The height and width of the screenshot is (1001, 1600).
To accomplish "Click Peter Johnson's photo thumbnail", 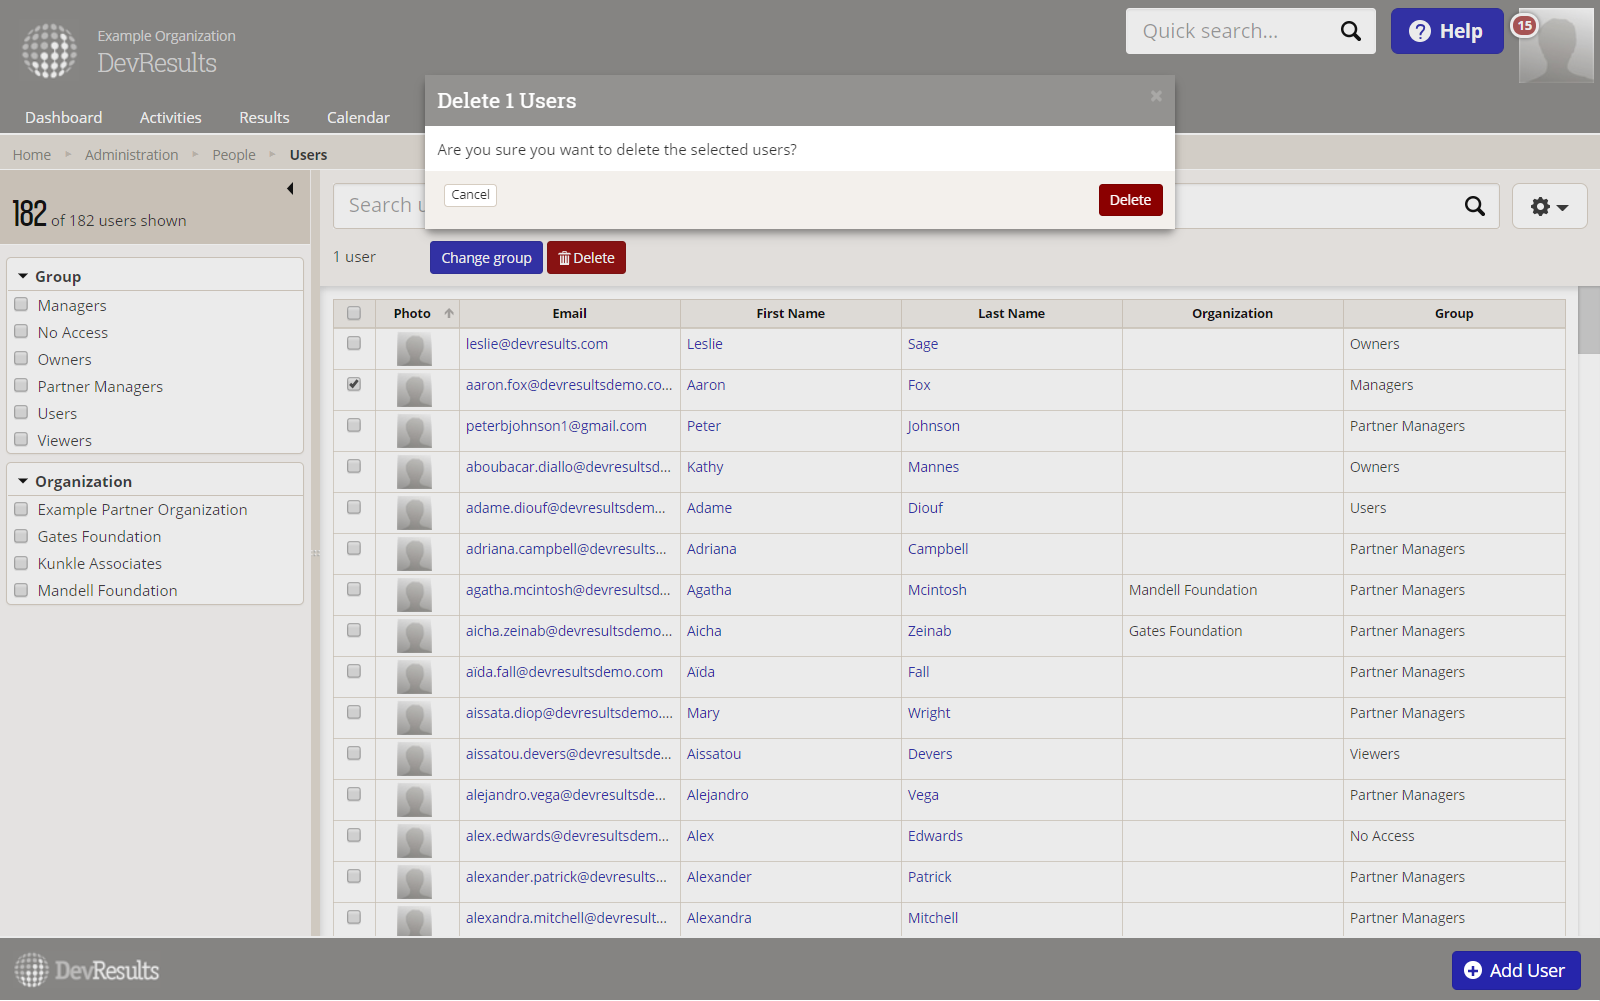I will [x=414, y=431].
